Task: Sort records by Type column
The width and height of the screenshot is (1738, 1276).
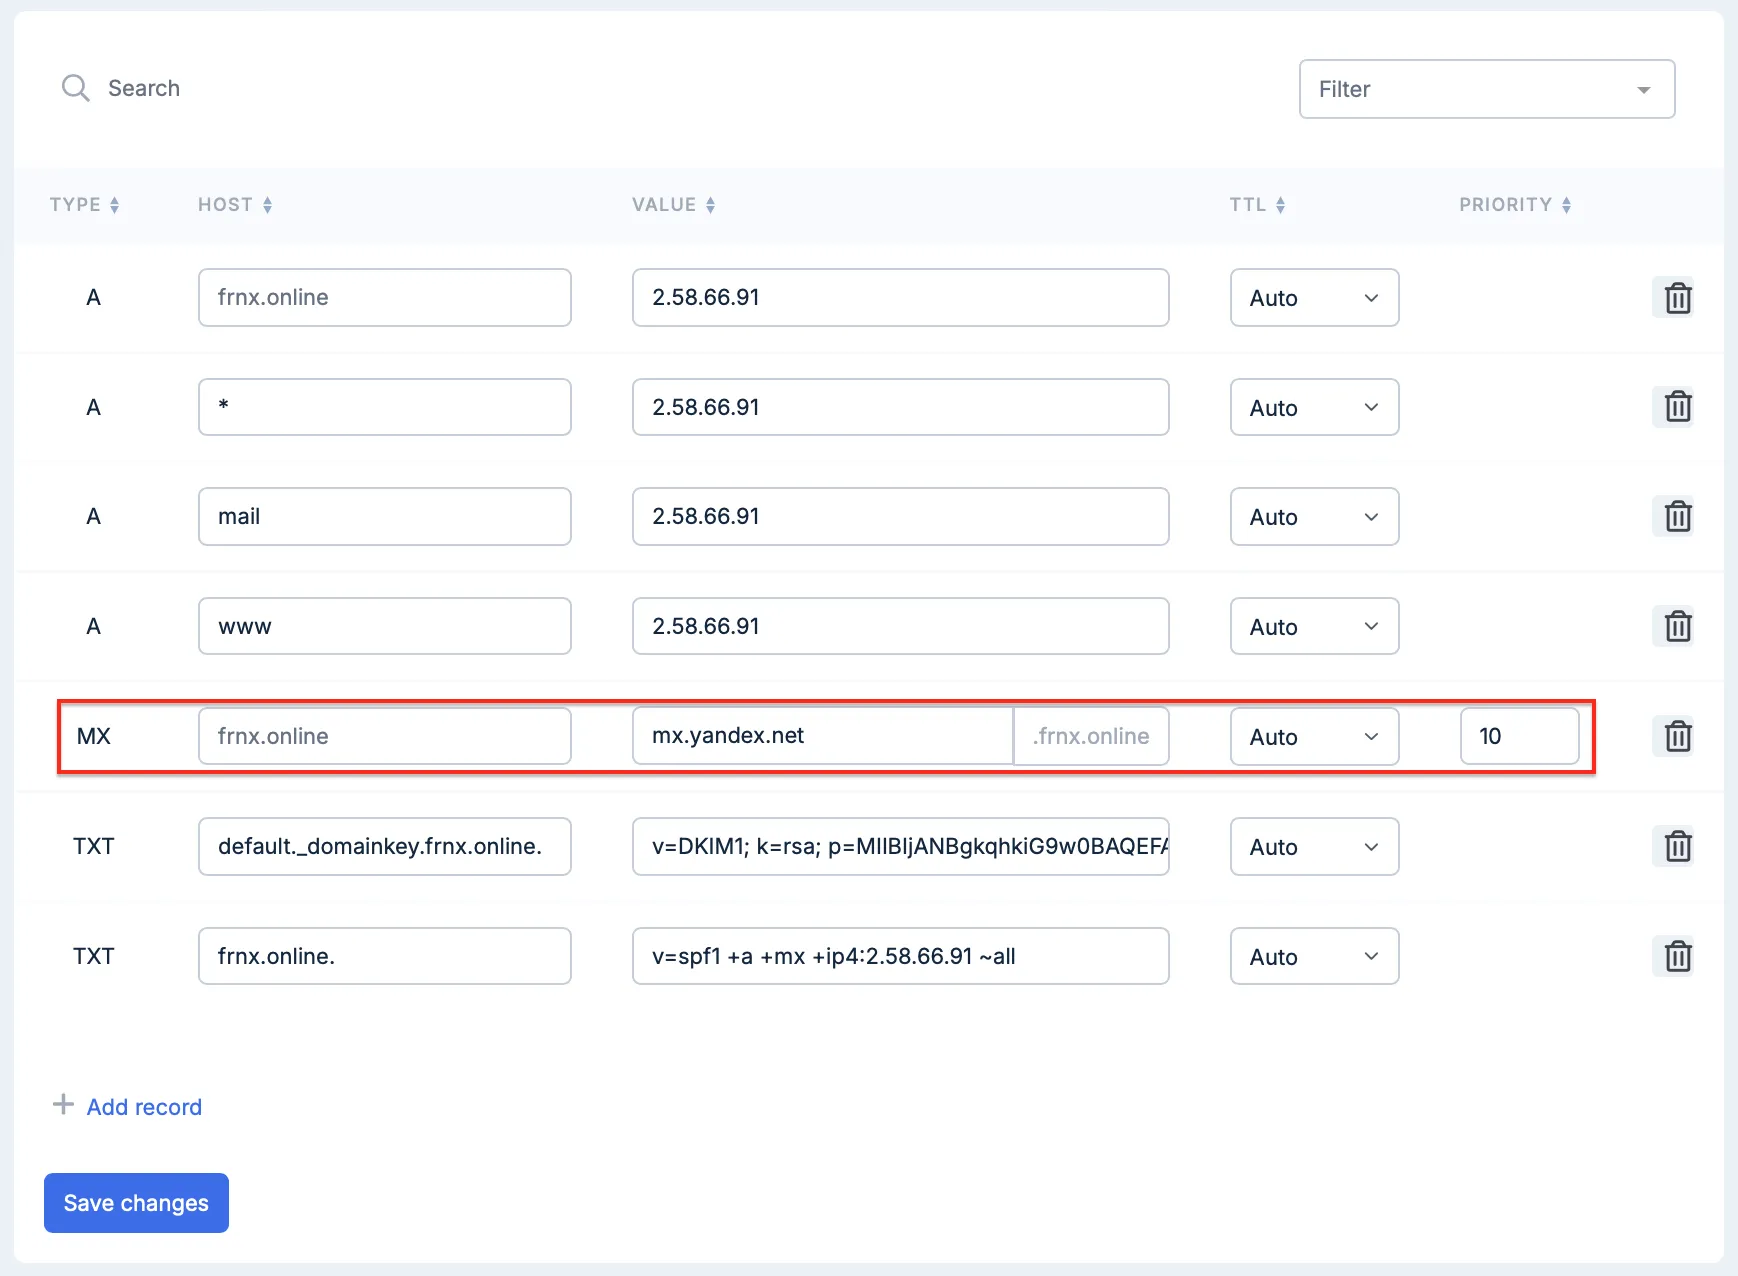Action: pyautogui.click(x=85, y=205)
